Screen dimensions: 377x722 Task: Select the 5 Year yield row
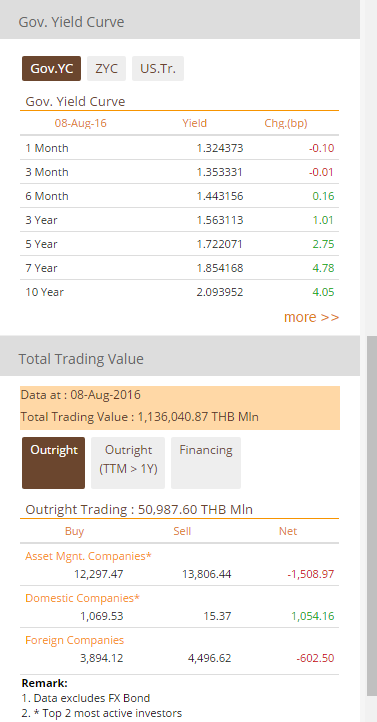tap(180, 244)
